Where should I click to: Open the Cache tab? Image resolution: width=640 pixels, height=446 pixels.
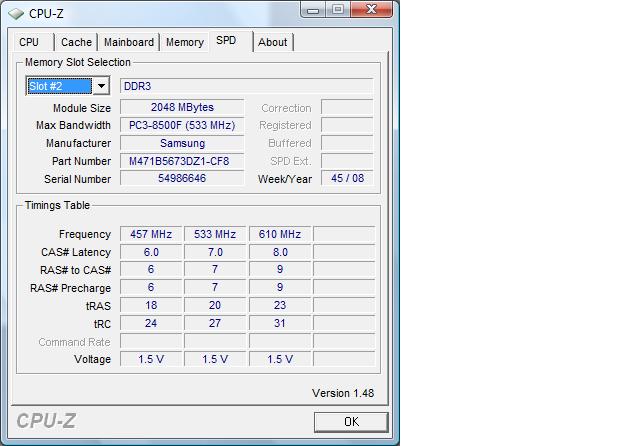click(76, 42)
